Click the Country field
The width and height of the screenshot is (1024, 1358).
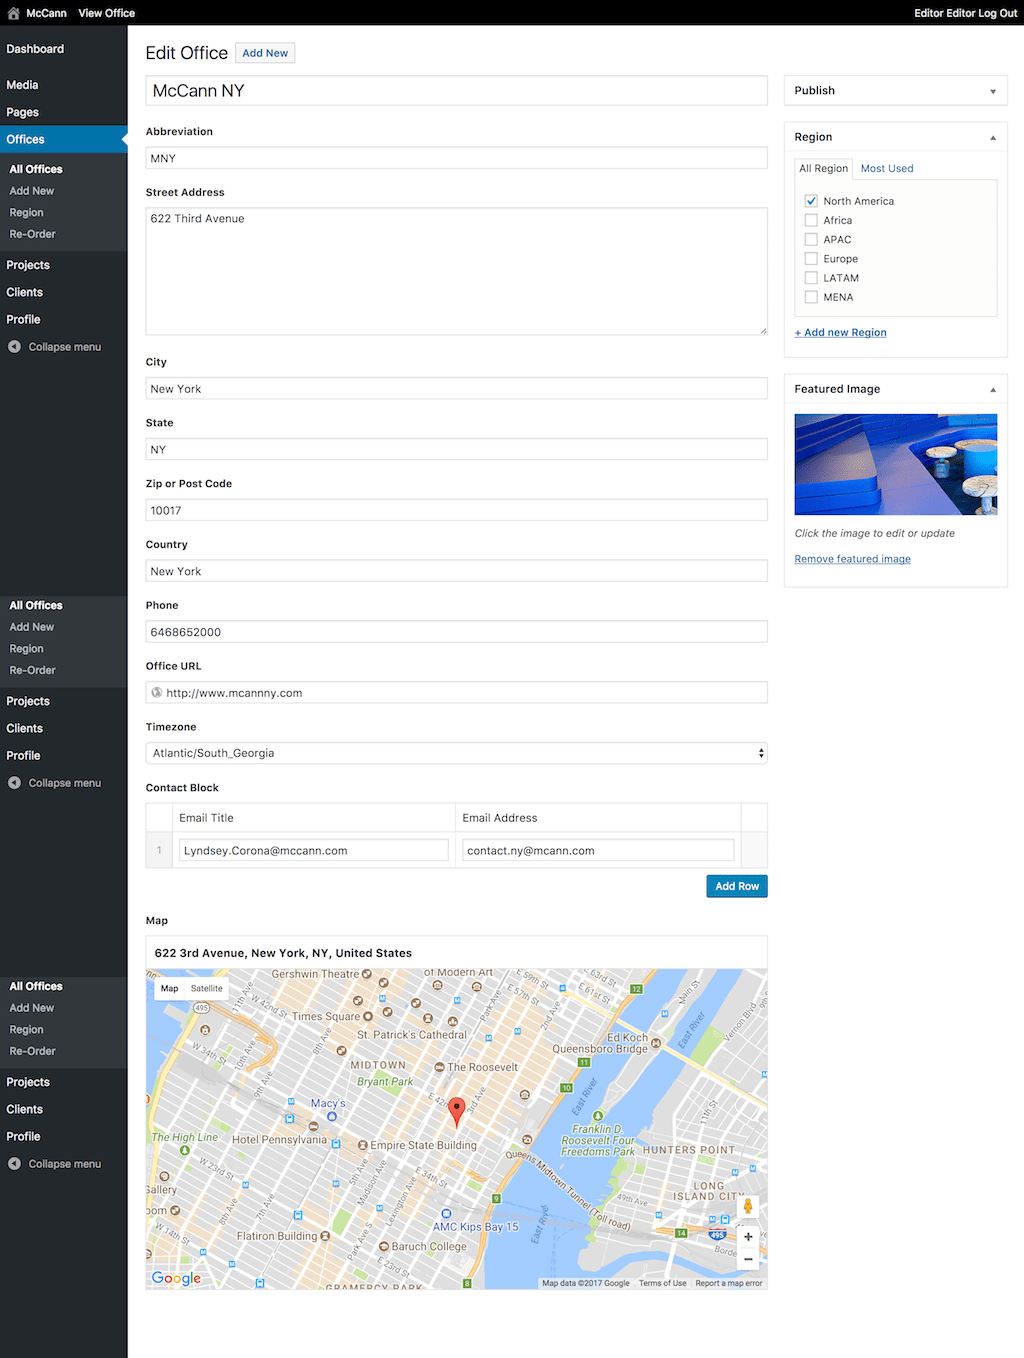coord(457,571)
